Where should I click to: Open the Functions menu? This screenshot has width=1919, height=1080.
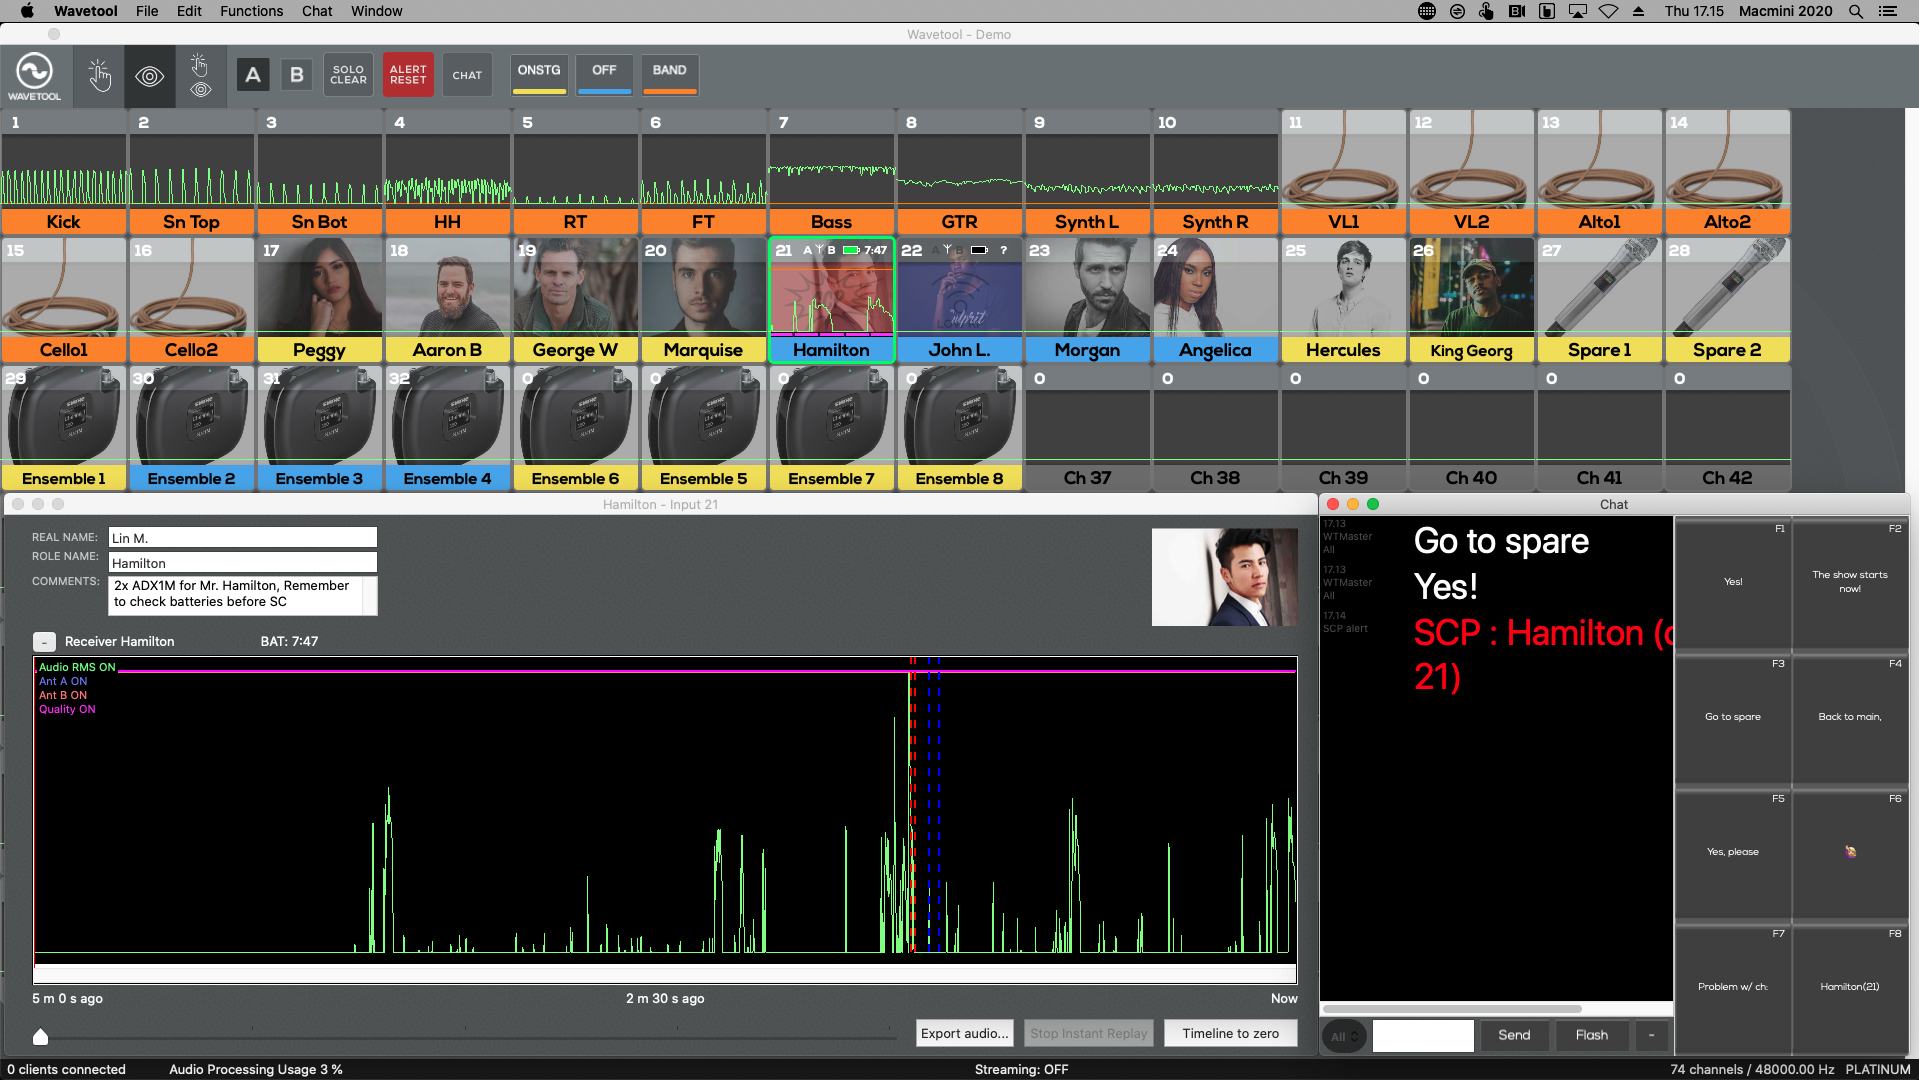[x=251, y=11]
